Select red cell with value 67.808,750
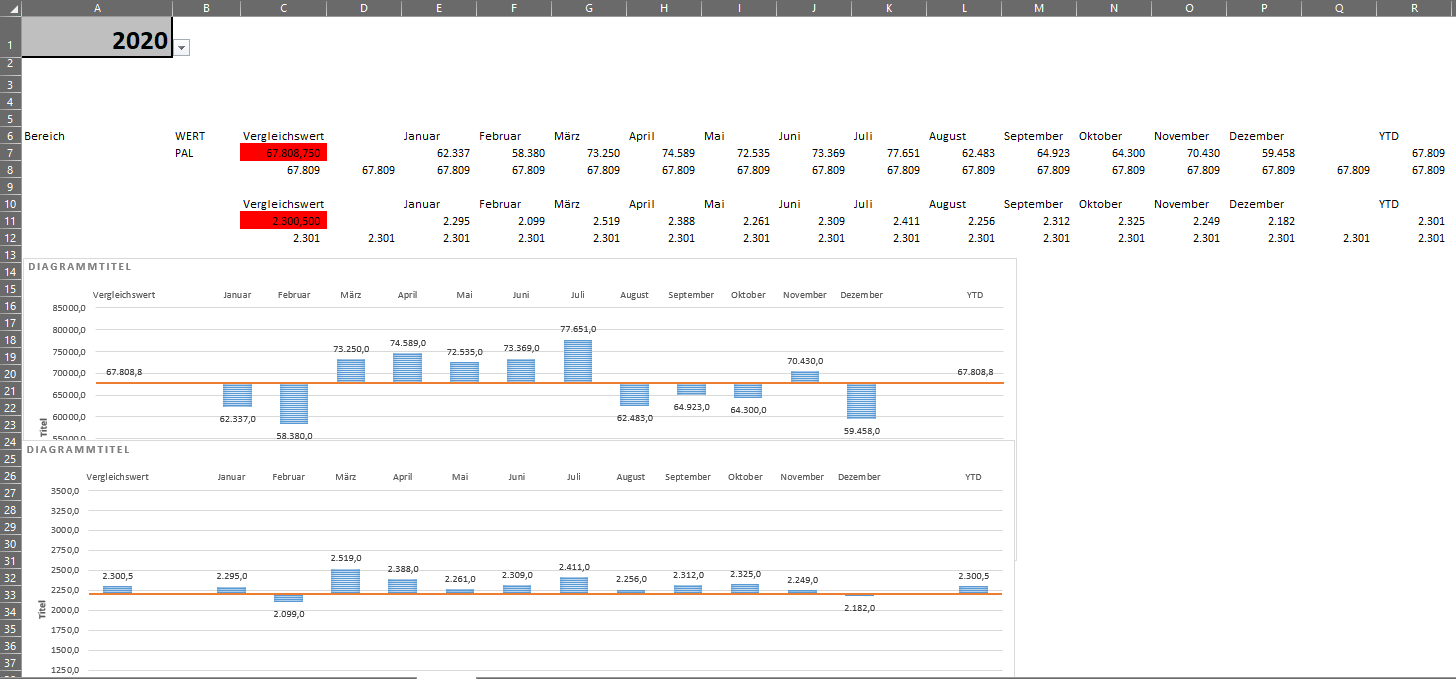 [283, 153]
